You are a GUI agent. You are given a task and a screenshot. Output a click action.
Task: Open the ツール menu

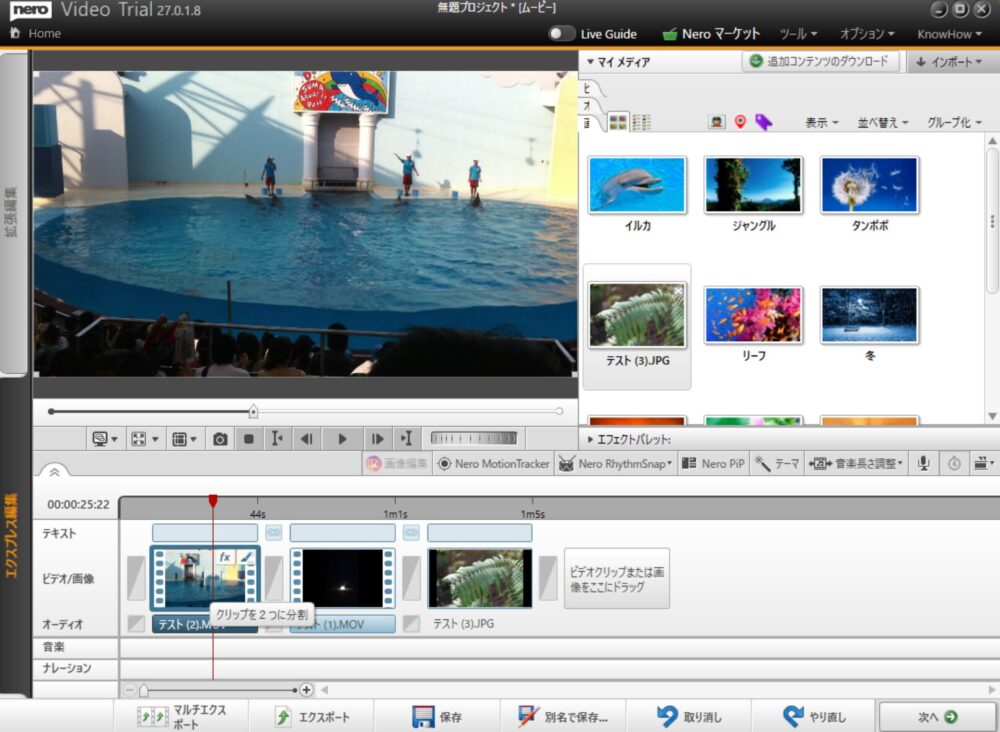(798, 34)
